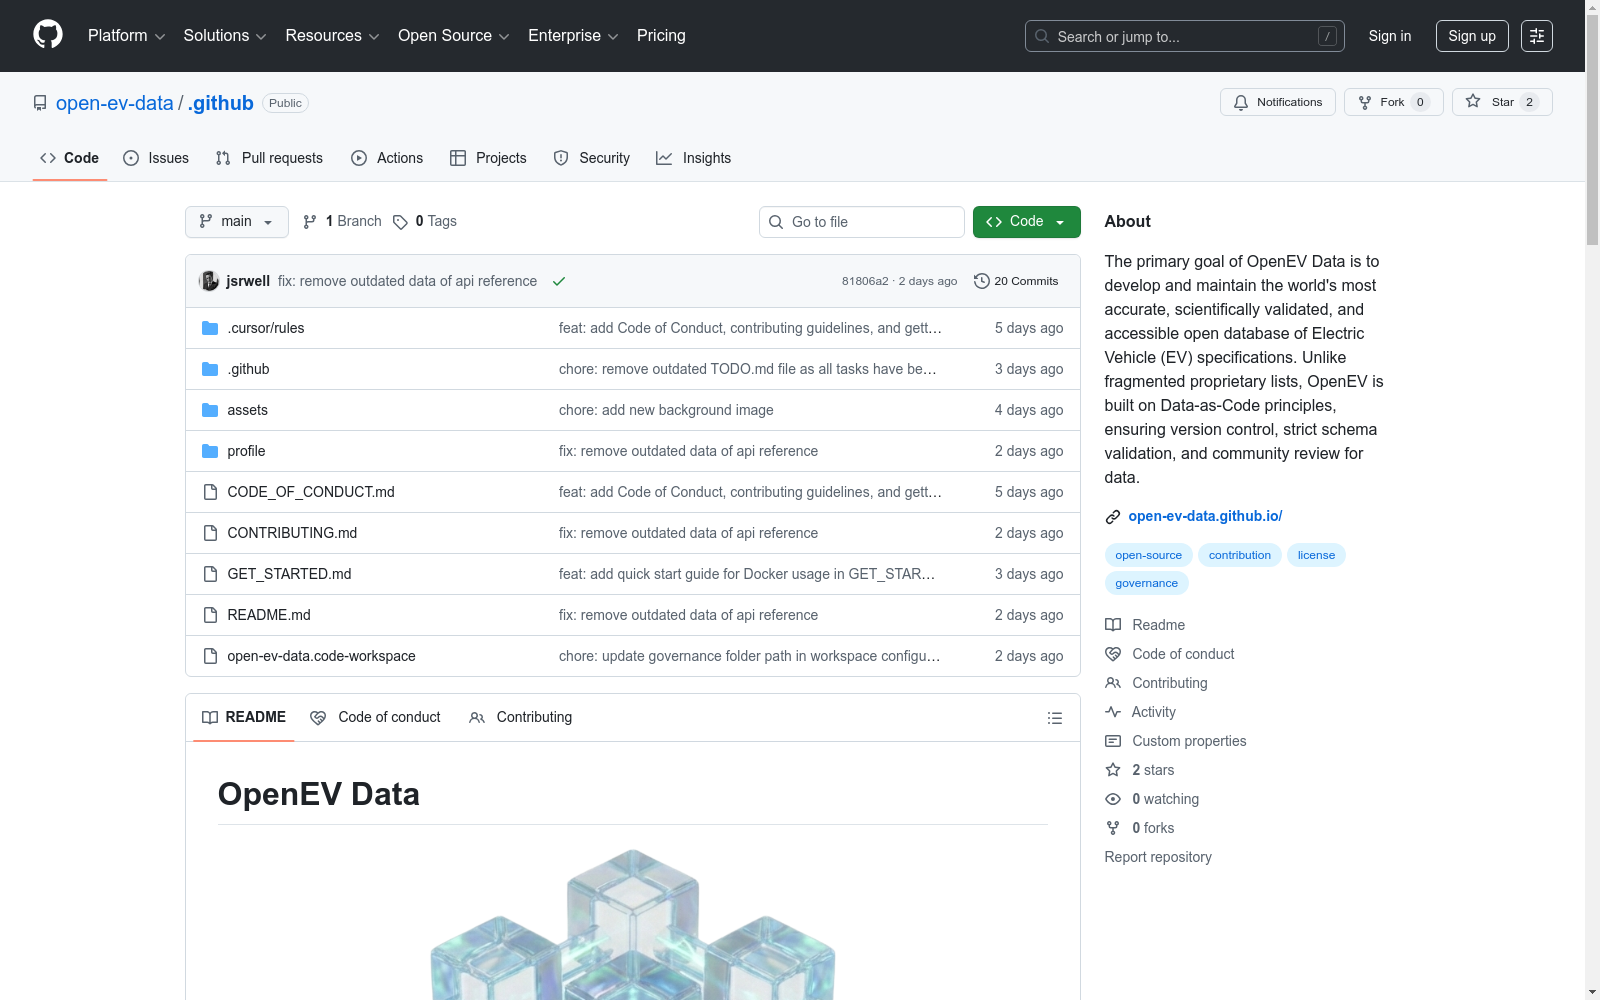Click the Sign in link
This screenshot has height=1000, width=1600.
(1390, 36)
